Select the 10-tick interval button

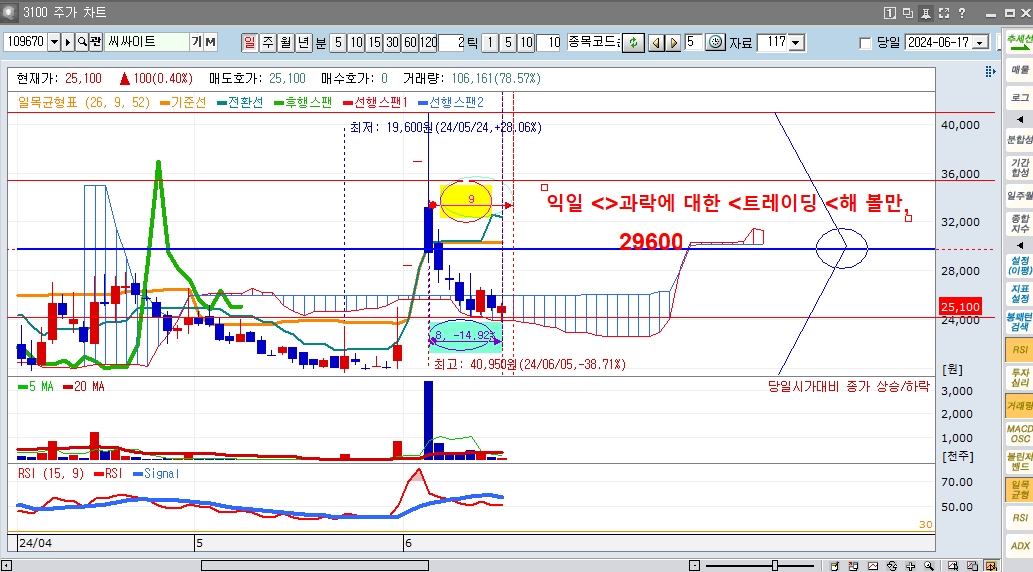(x=526, y=43)
